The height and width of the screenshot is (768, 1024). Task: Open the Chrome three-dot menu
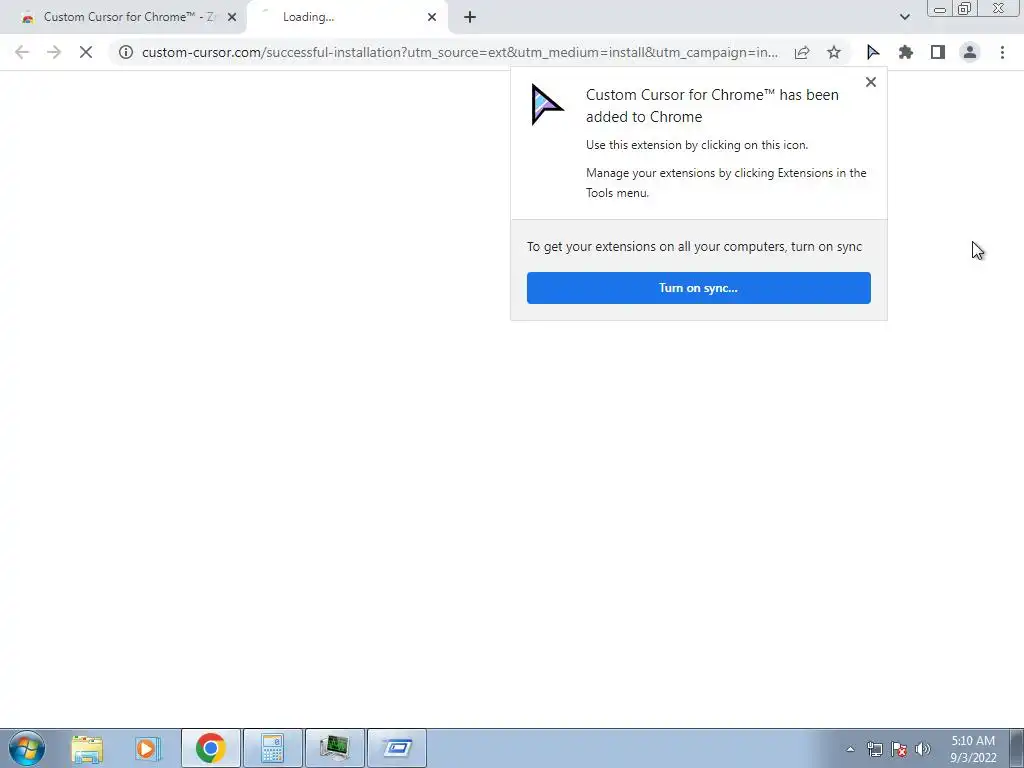(x=1002, y=52)
